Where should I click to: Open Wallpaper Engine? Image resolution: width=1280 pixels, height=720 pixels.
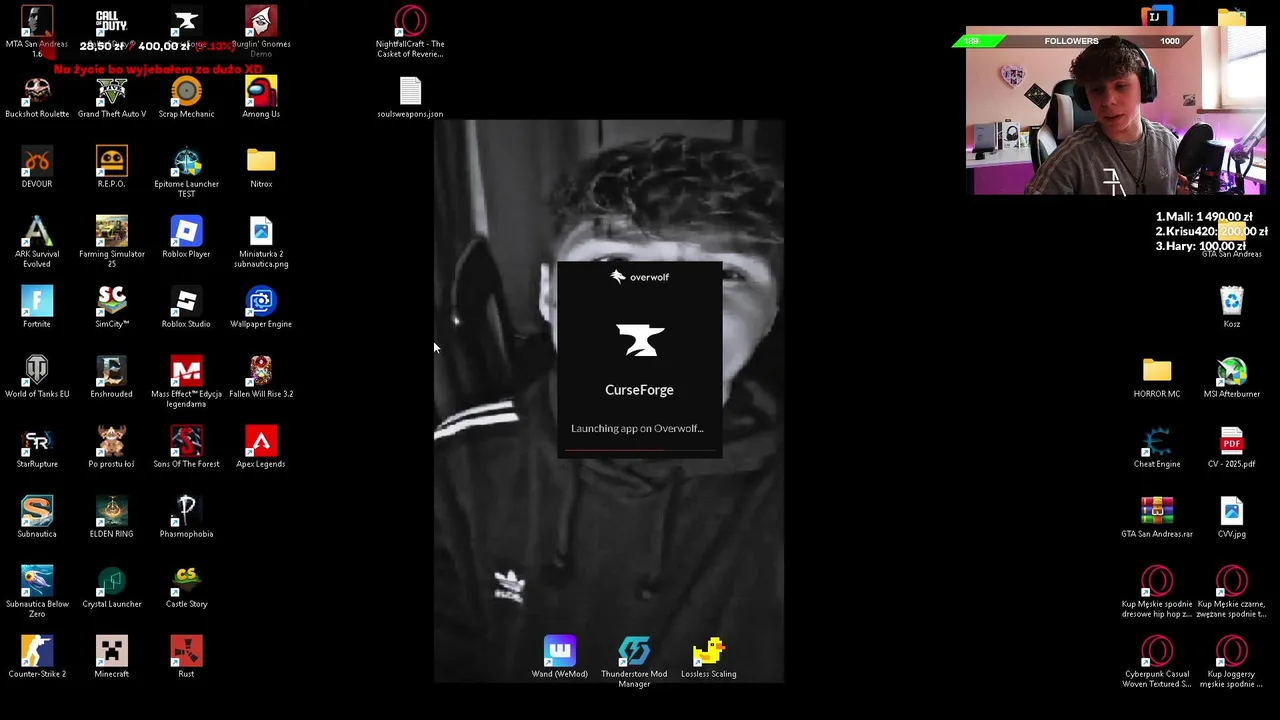tap(261, 307)
